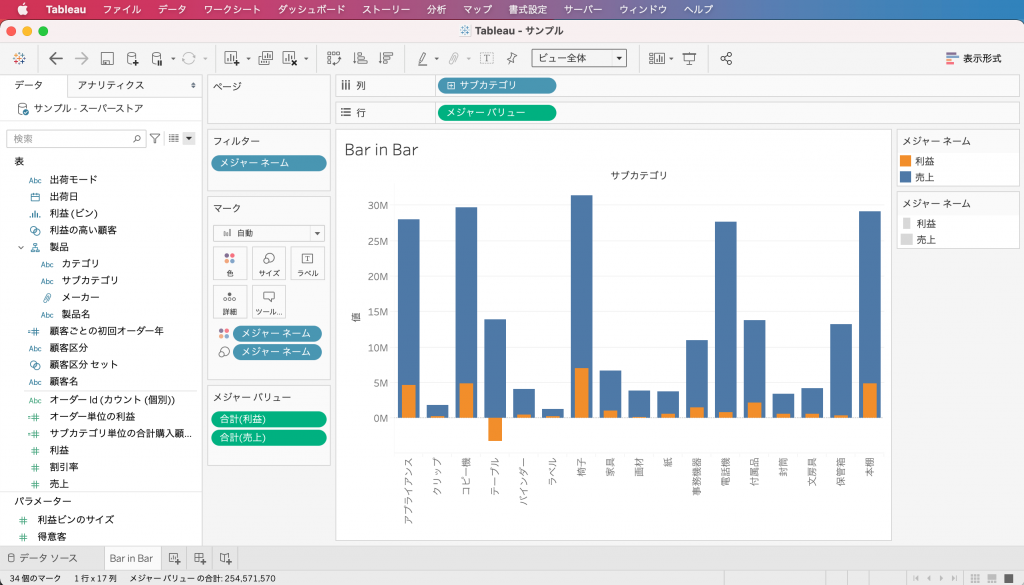The width and height of the screenshot is (1024, 585).
Task: Open the ファイル menu
Action: [122, 9]
